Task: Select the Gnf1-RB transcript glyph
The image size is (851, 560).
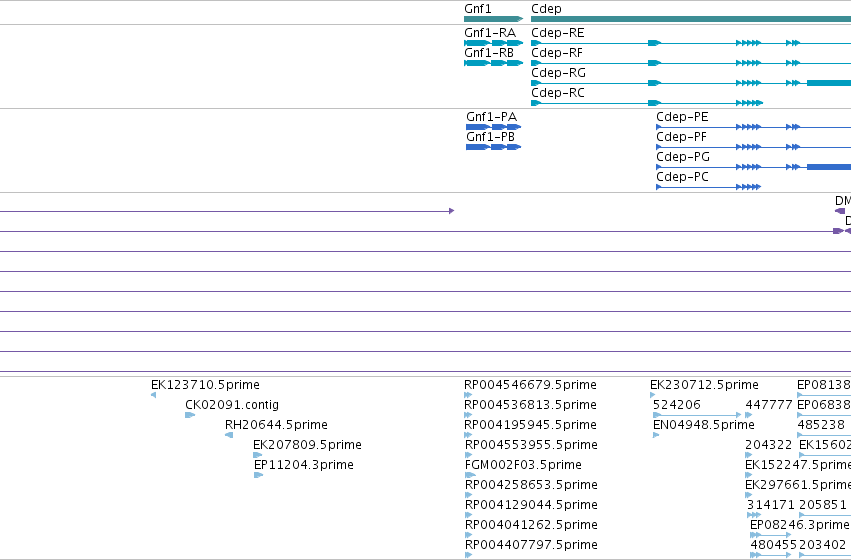Action: pyautogui.click(x=493, y=63)
